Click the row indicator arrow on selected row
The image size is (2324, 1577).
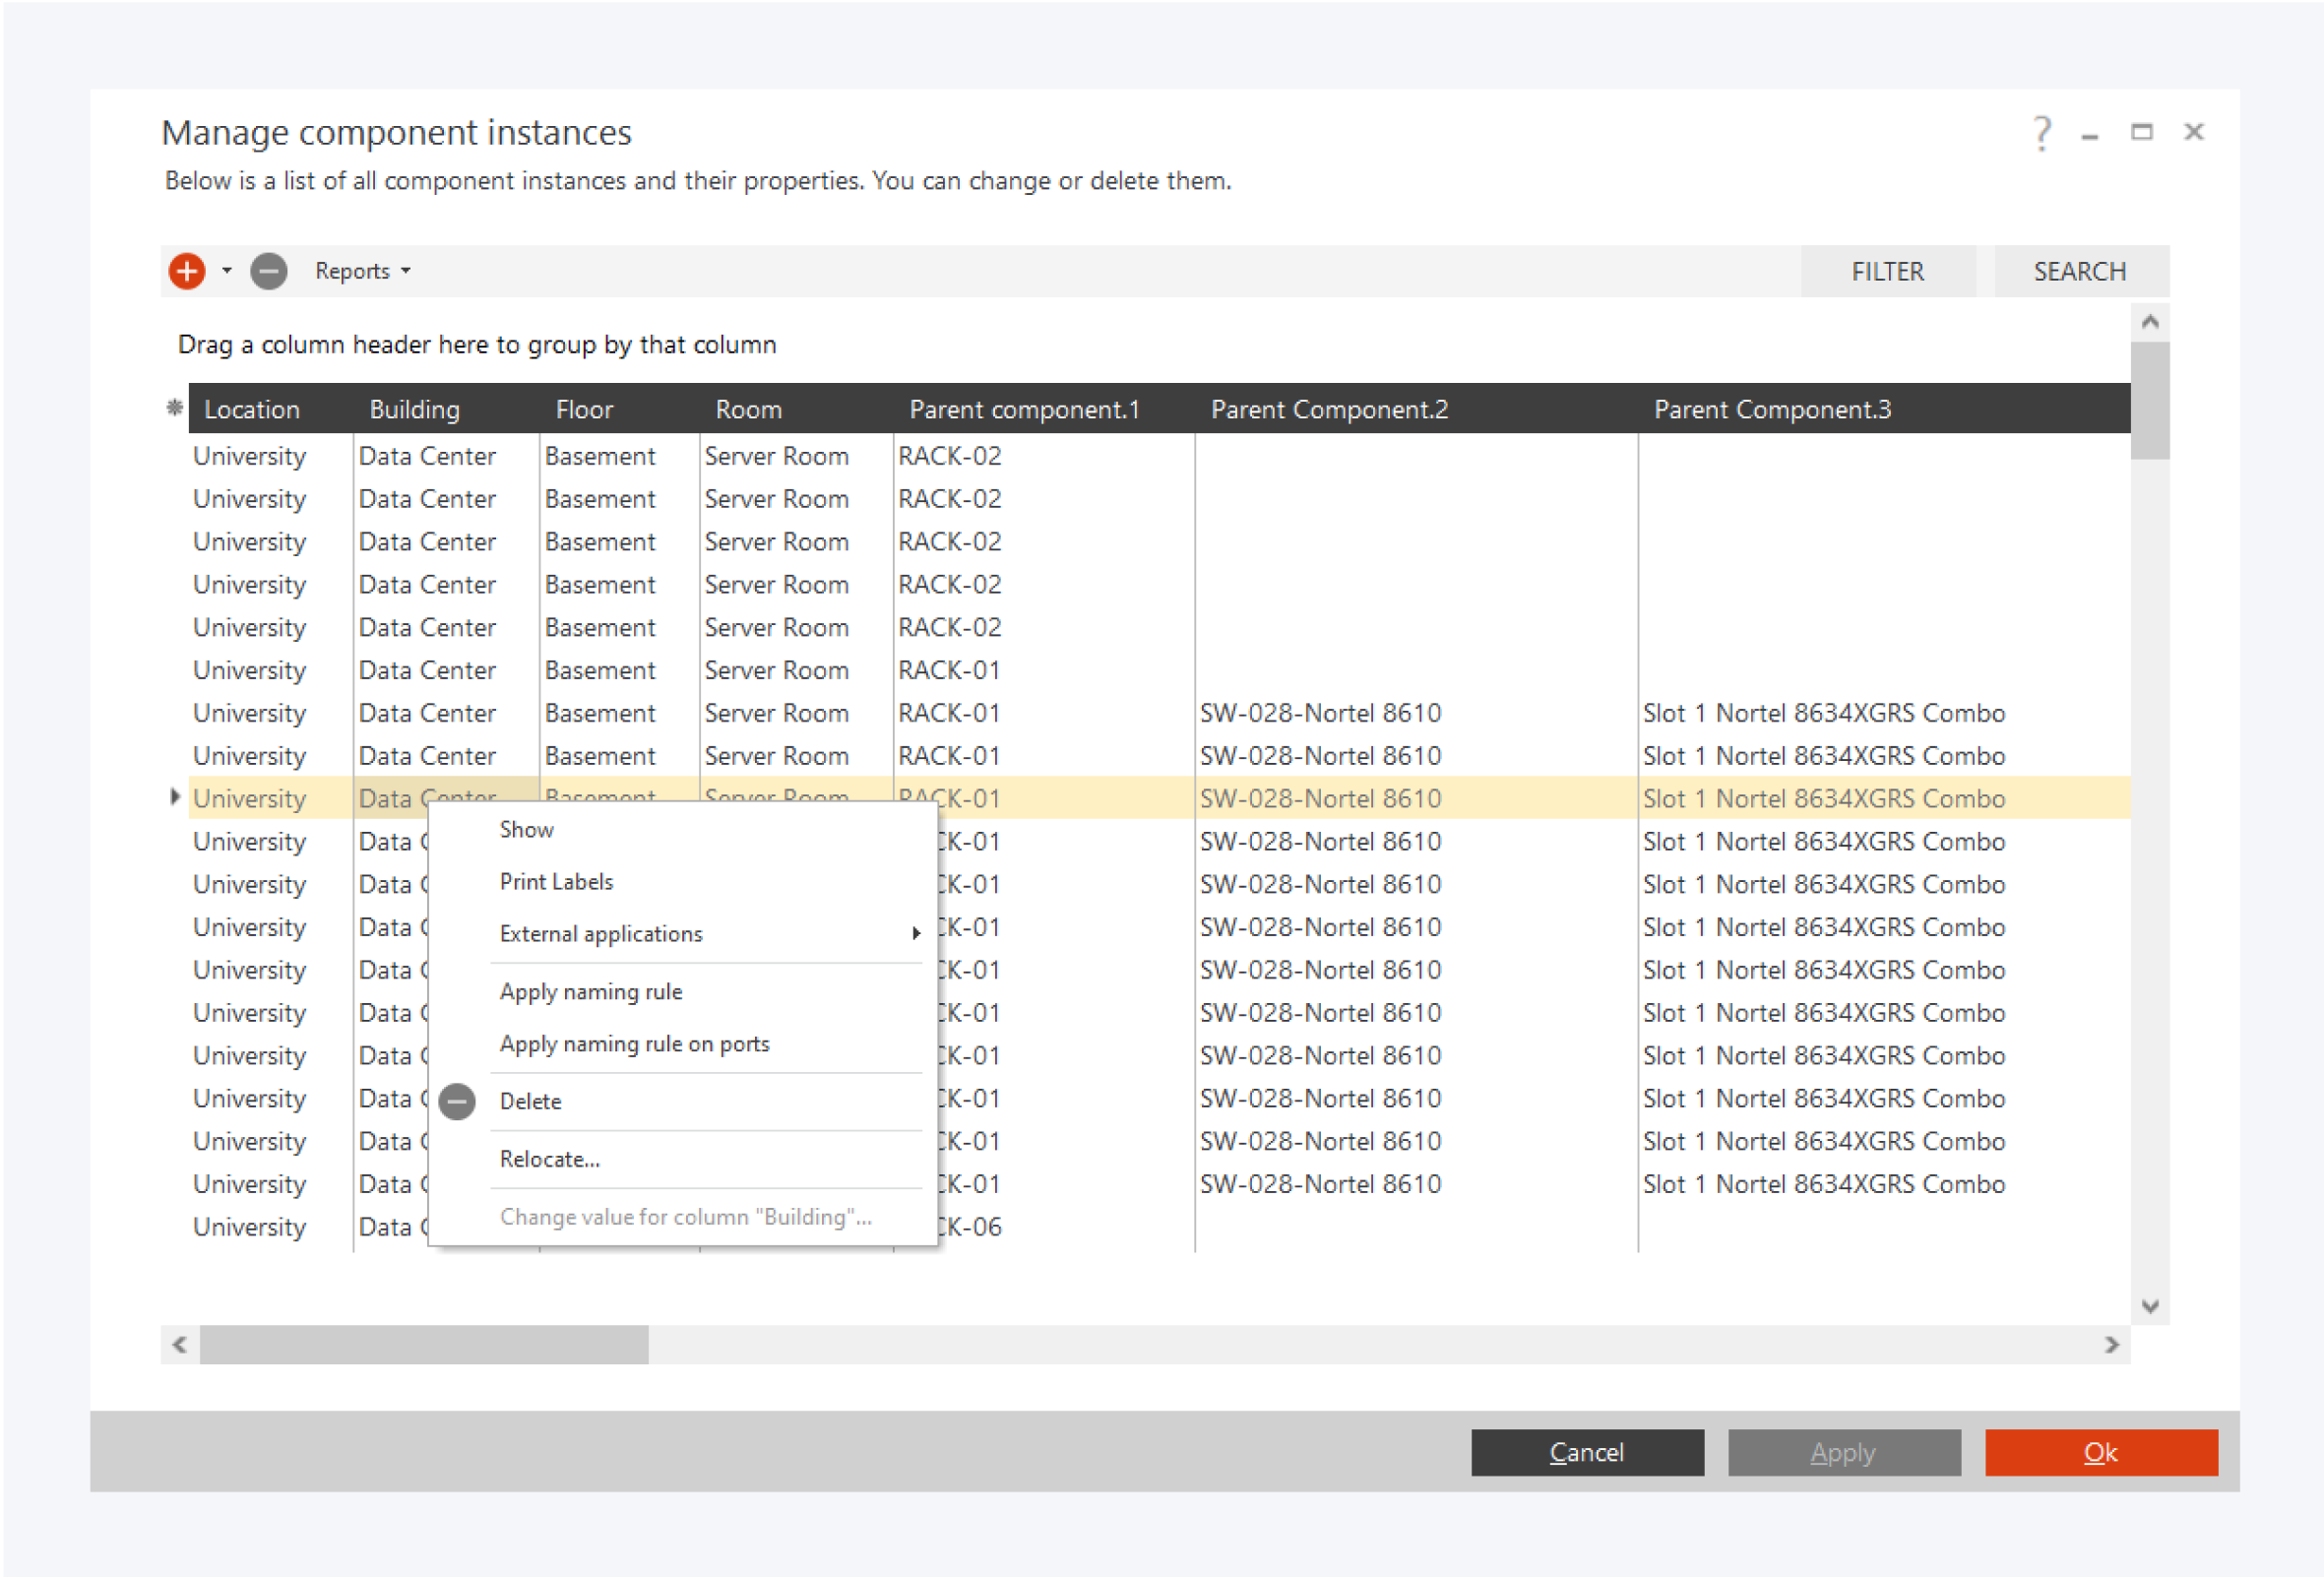(x=175, y=797)
